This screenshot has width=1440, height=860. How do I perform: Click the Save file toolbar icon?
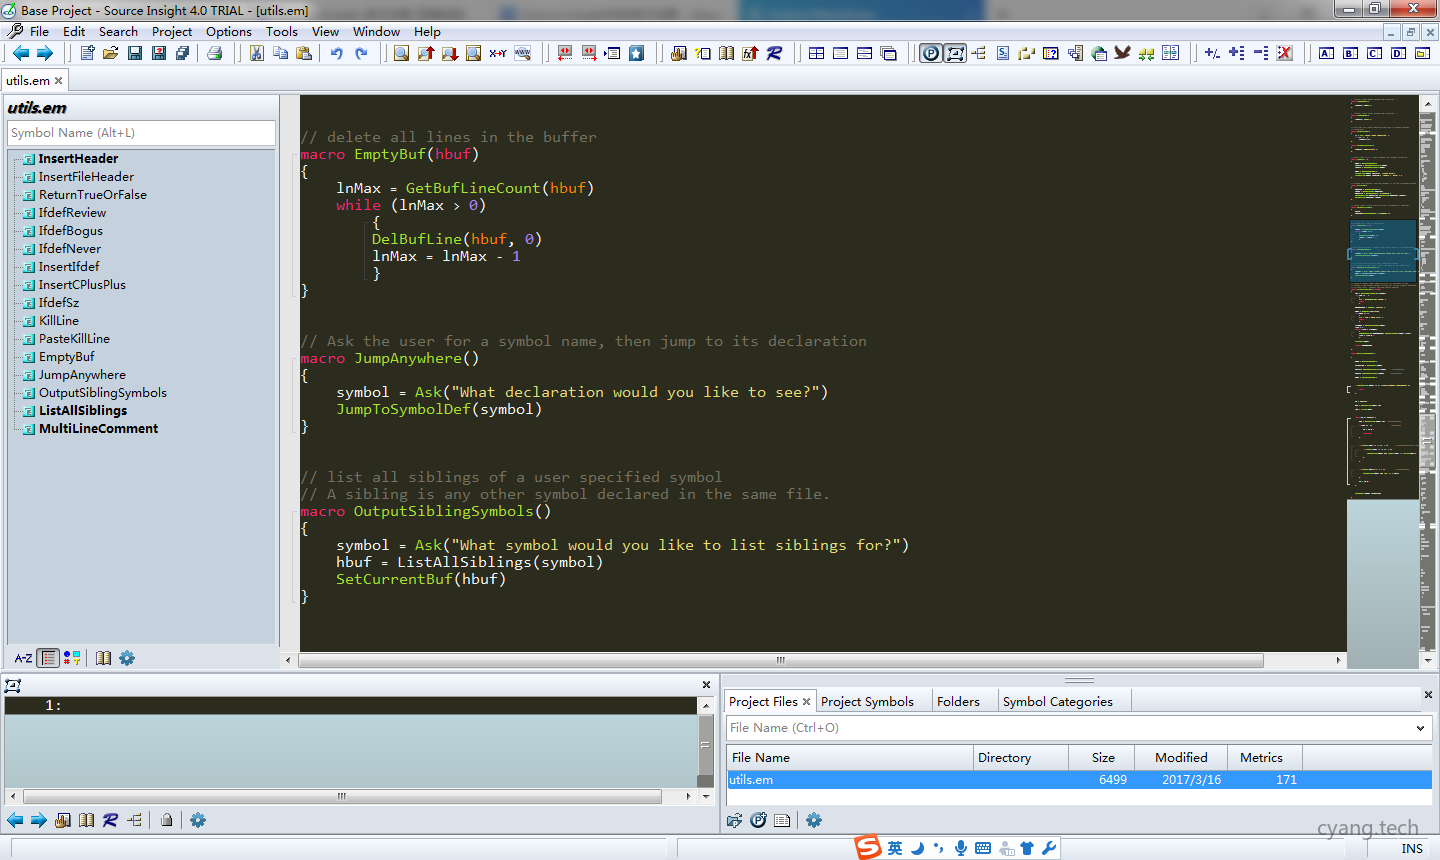tap(135, 53)
